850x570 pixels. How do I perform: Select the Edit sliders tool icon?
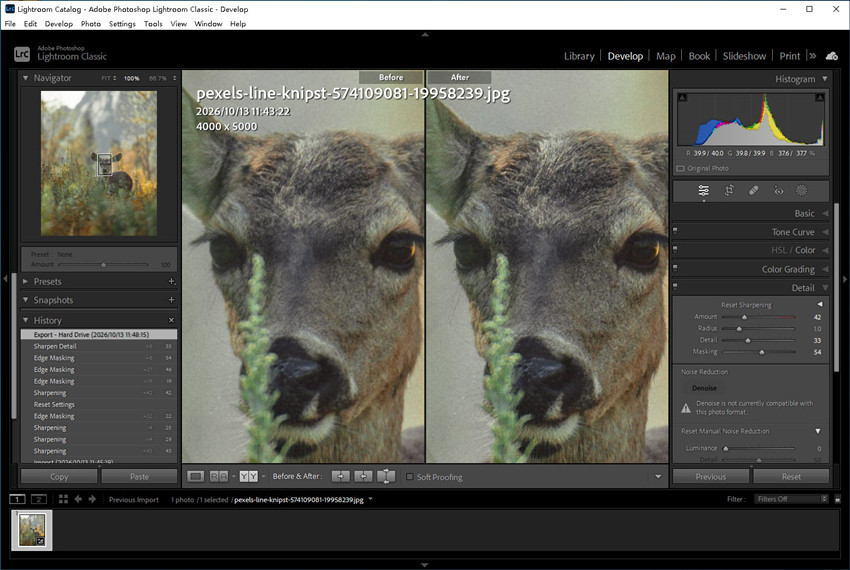click(704, 190)
